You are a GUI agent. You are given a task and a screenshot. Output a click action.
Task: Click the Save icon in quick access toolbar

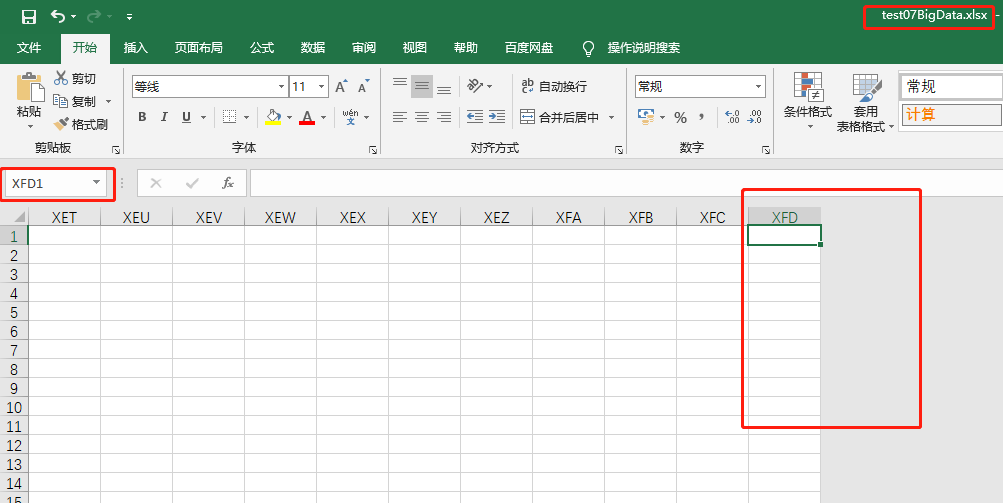29,16
